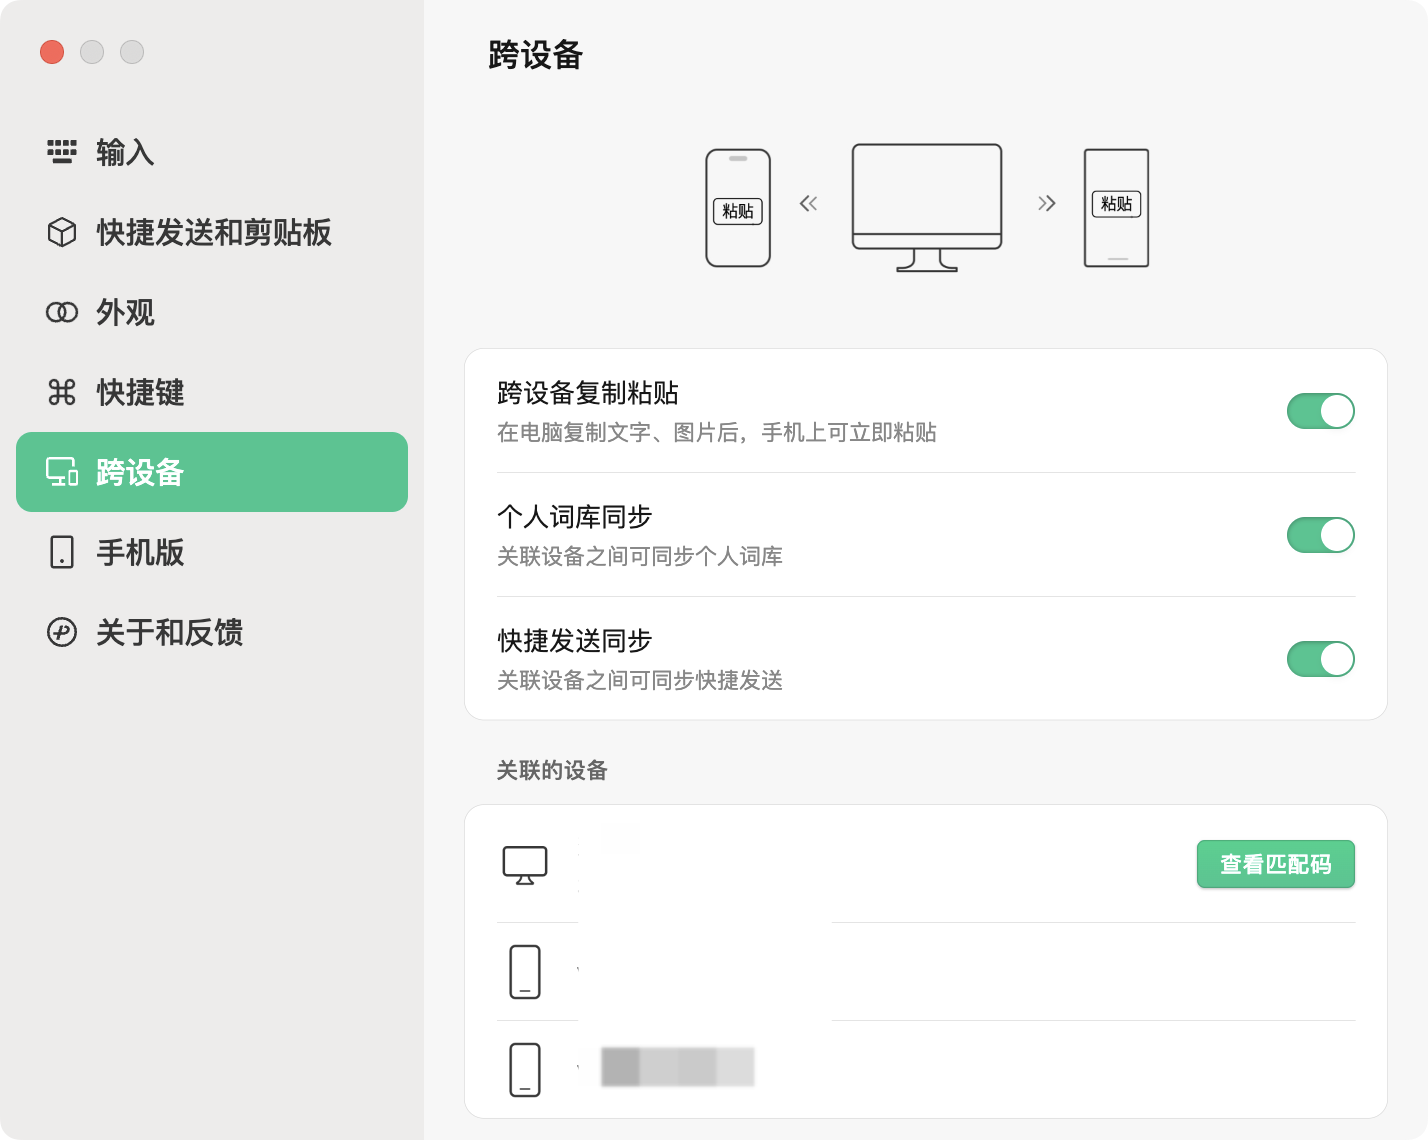The image size is (1428, 1140).
Task: Click the text 关联设备之间可同步个人词库
Action: click(640, 556)
